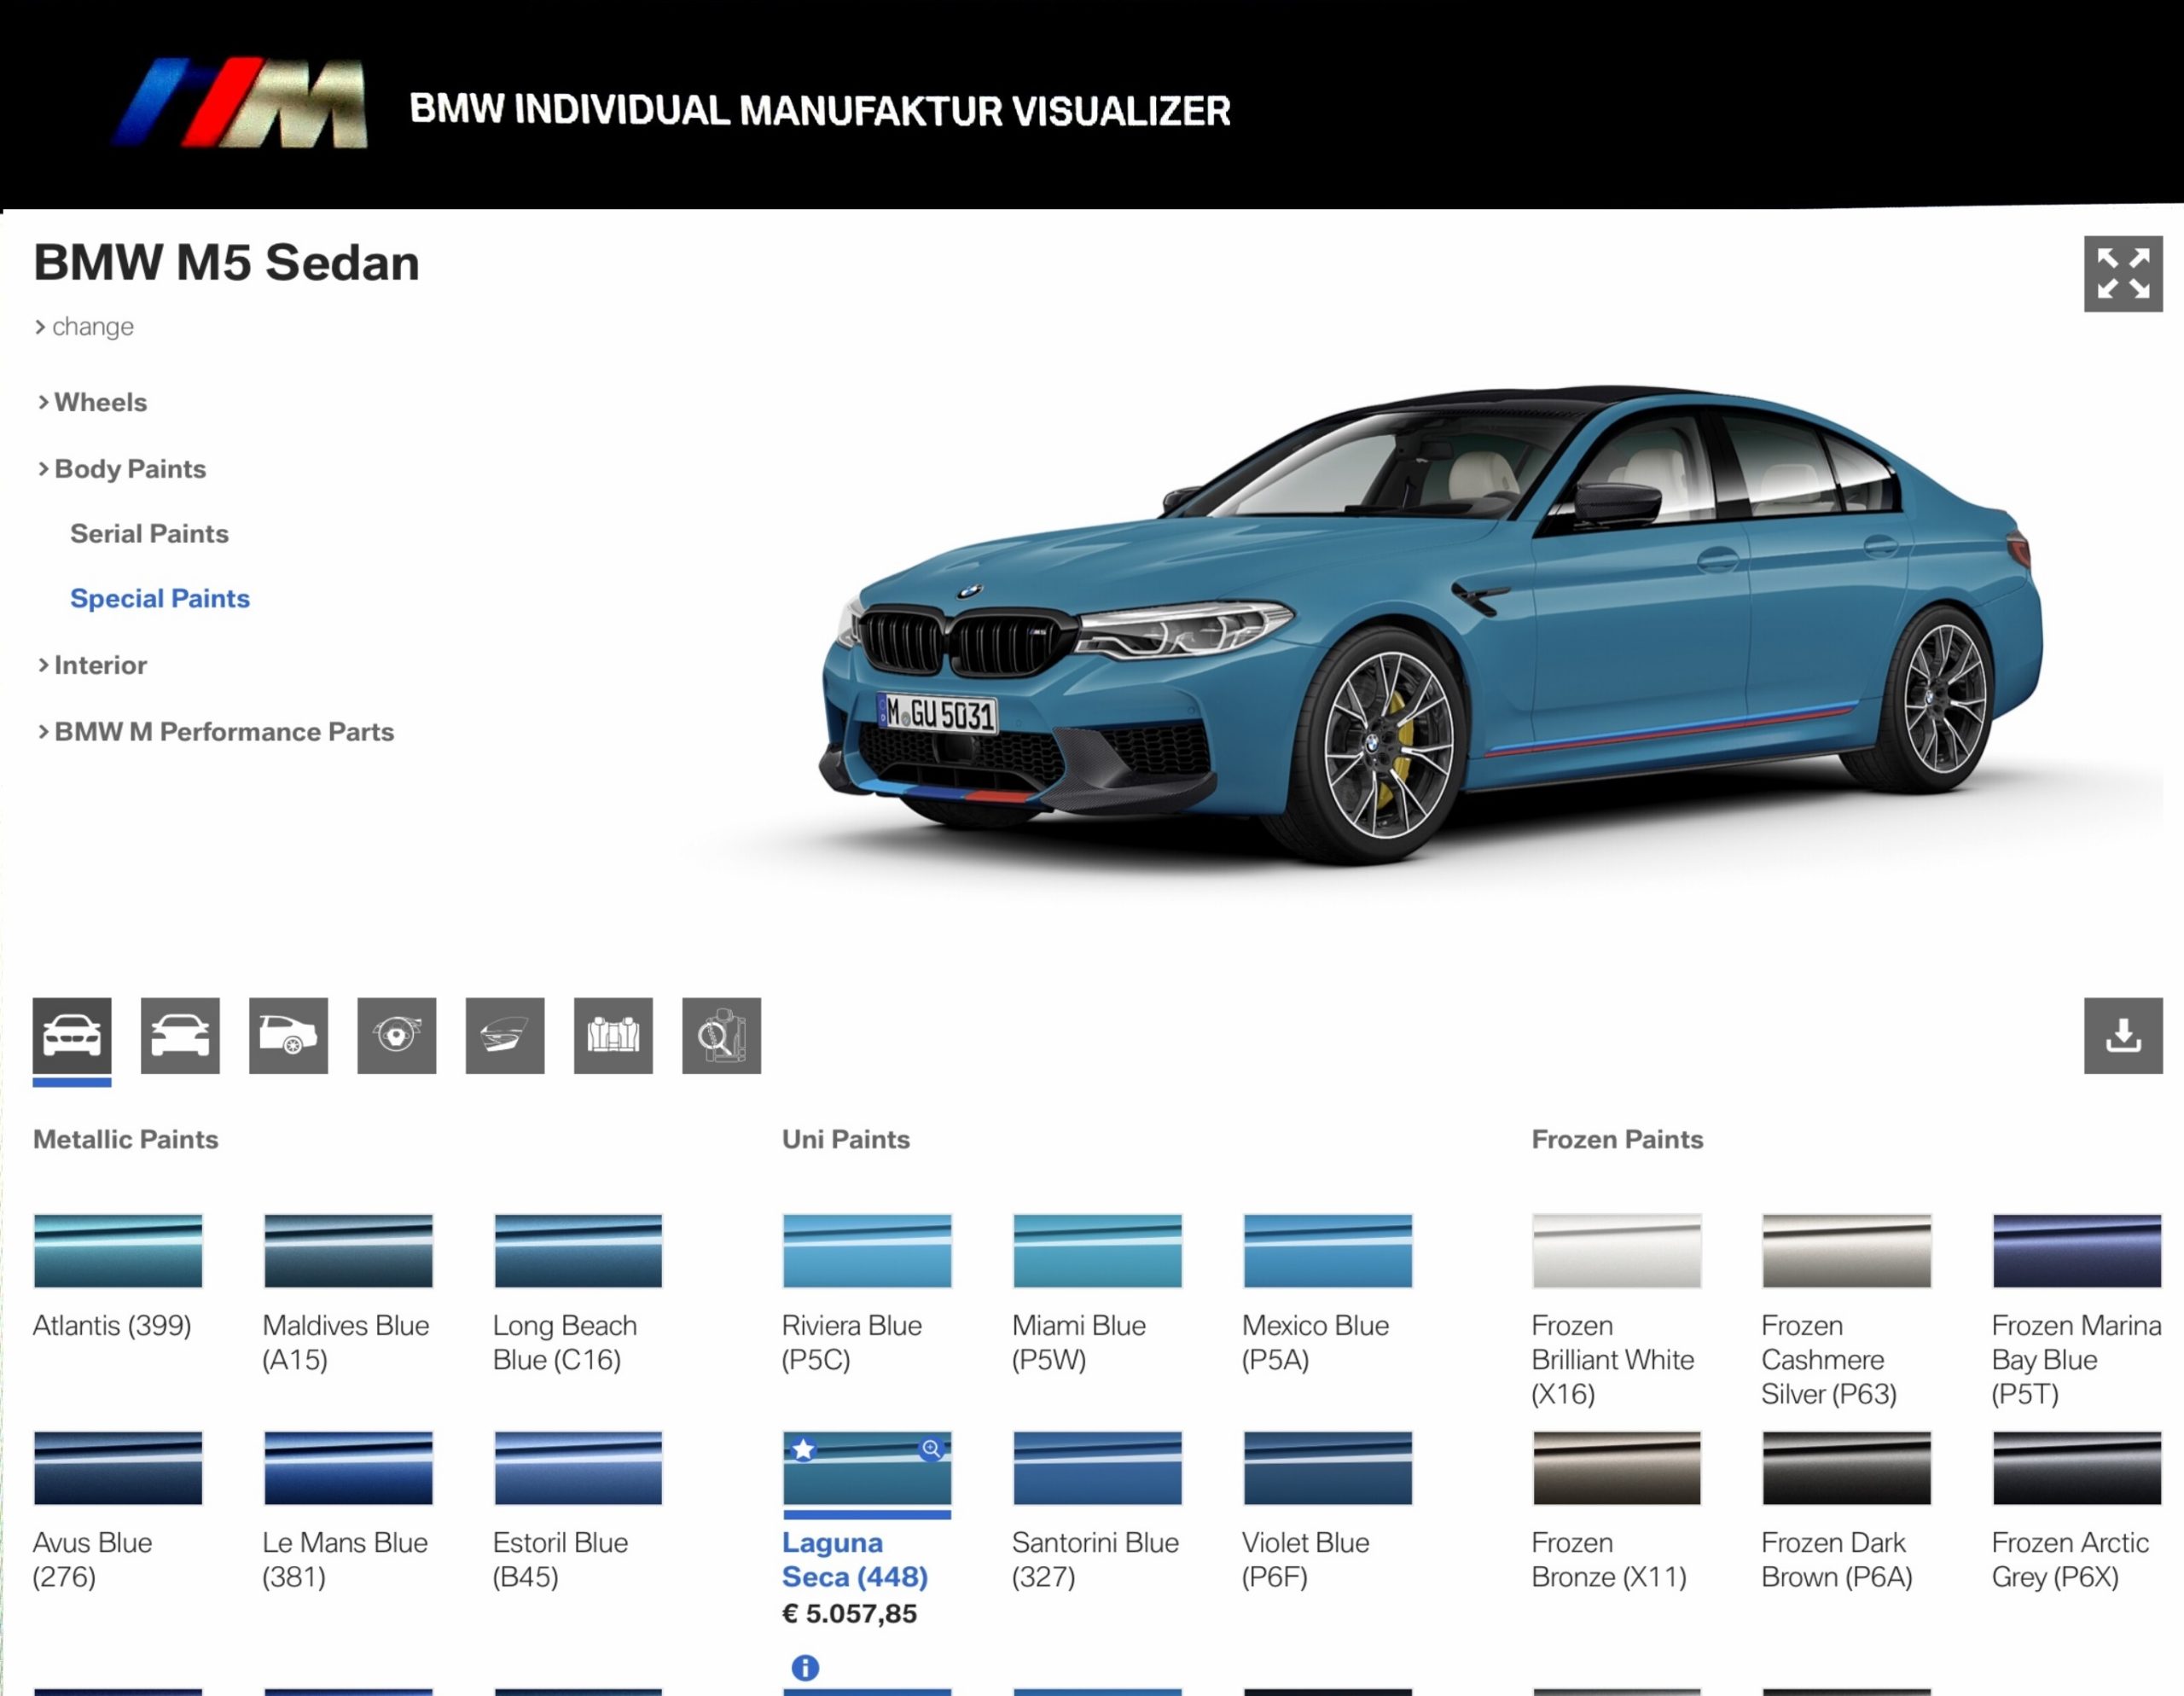2184x1696 pixels.
Task: Switch to rear car view icon
Action: (288, 1035)
